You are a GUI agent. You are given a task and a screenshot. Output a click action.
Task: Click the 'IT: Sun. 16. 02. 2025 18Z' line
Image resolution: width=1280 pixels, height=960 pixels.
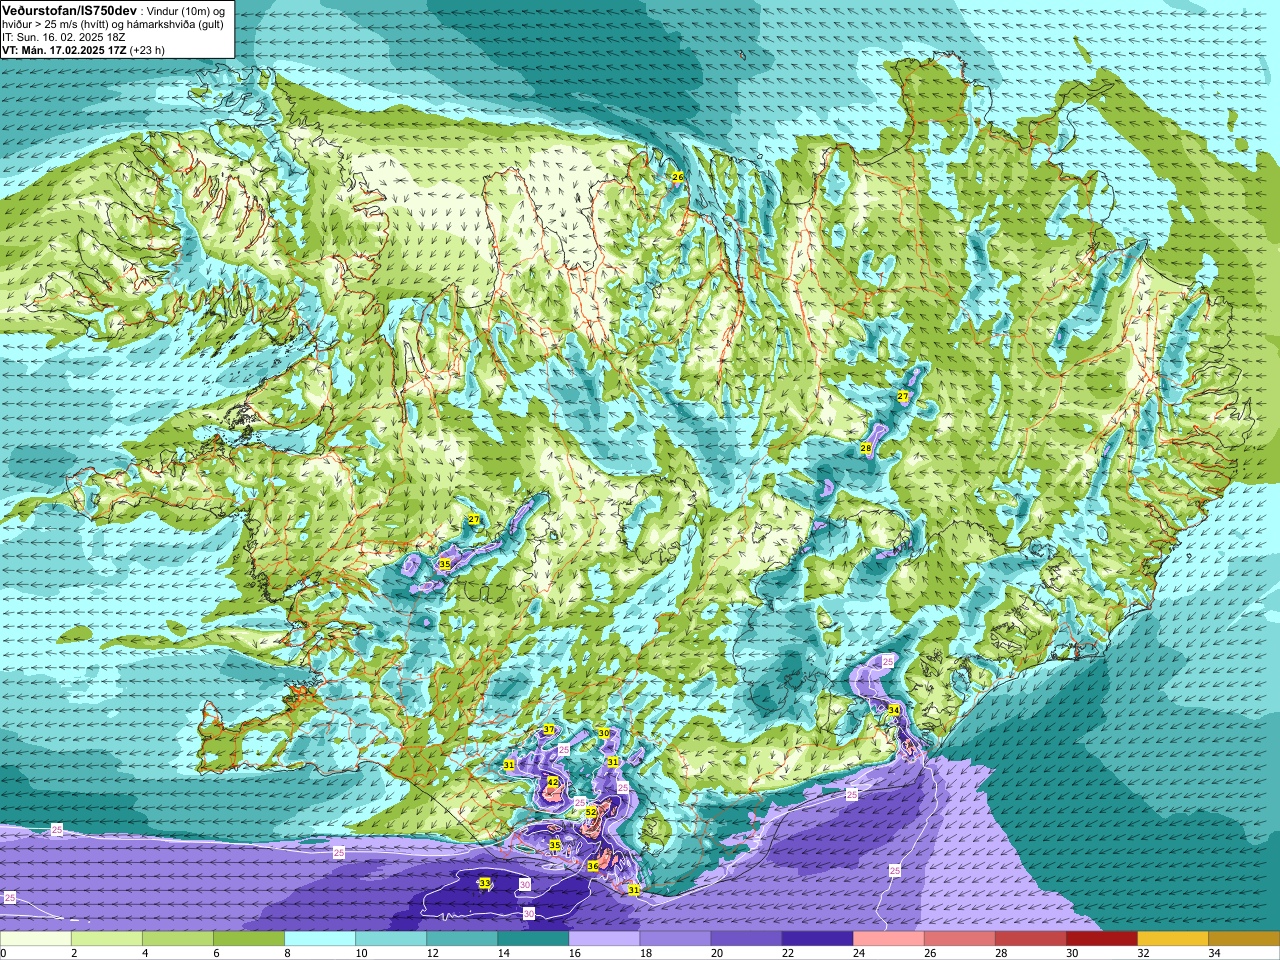pos(63,37)
